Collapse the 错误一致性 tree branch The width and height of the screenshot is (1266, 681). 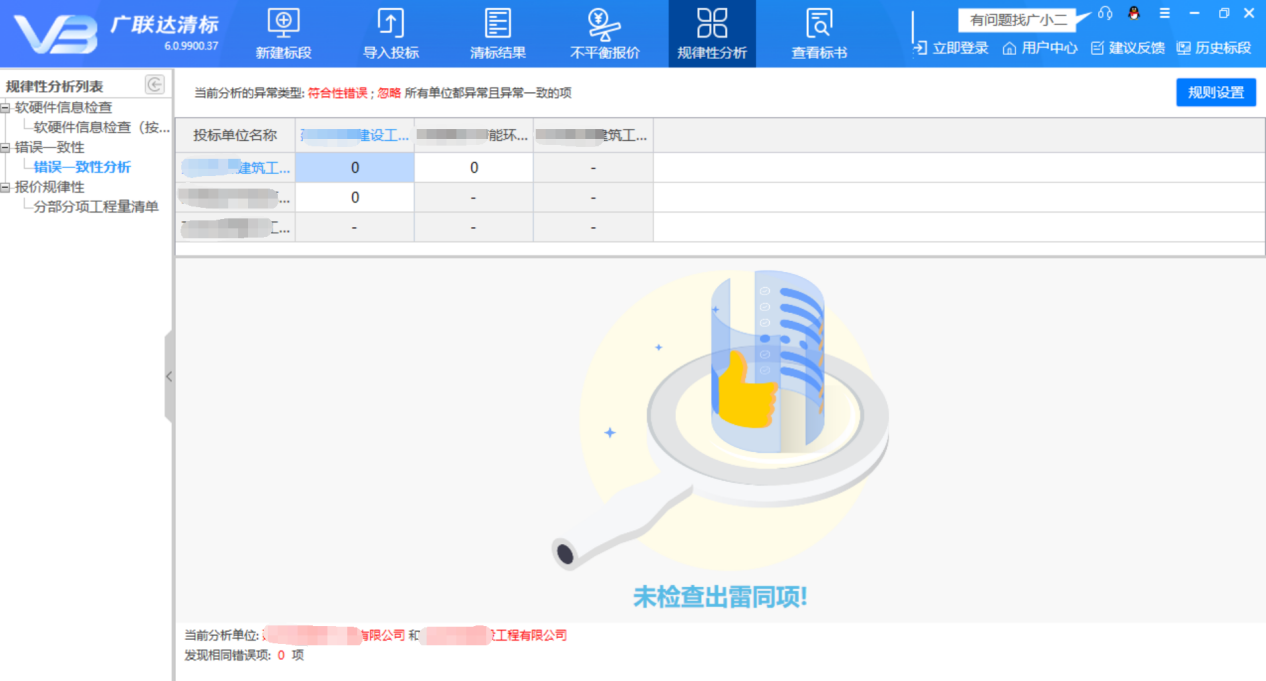pyautogui.click(x=7, y=147)
